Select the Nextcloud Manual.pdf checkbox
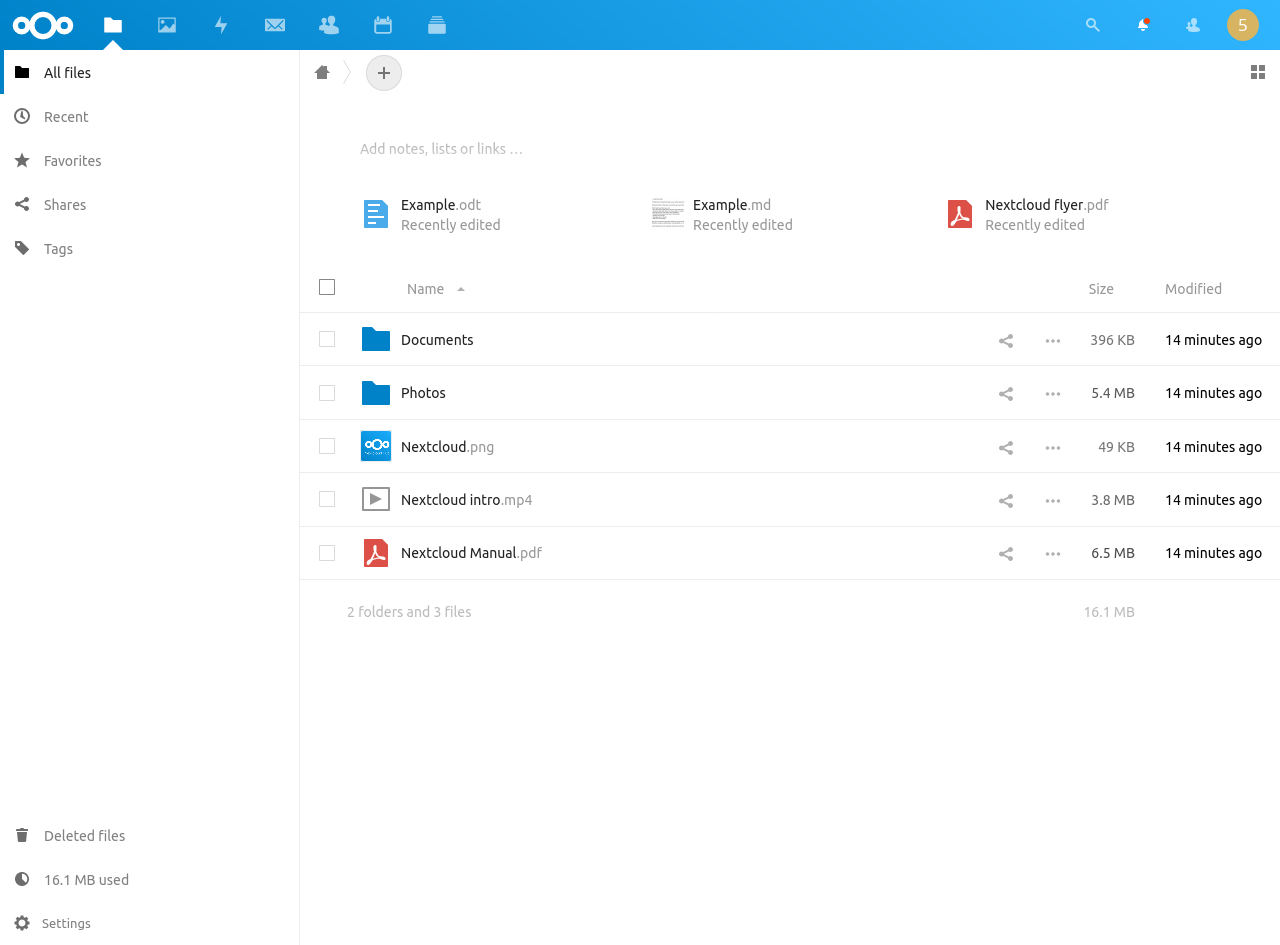1280x945 pixels. [327, 553]
